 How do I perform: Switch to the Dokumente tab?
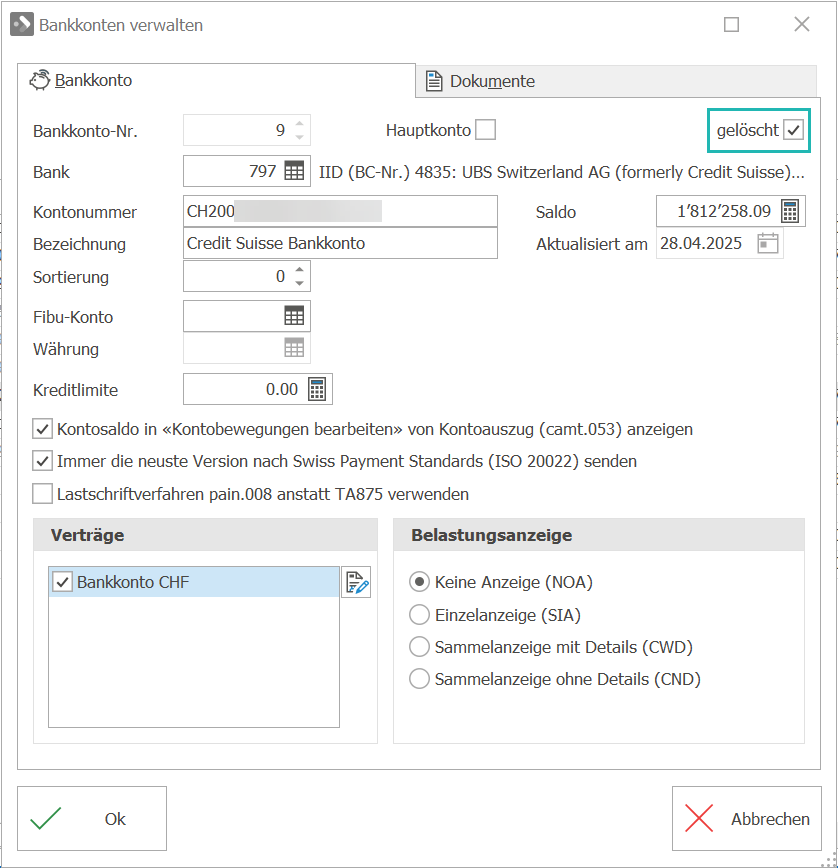[615, 81]
